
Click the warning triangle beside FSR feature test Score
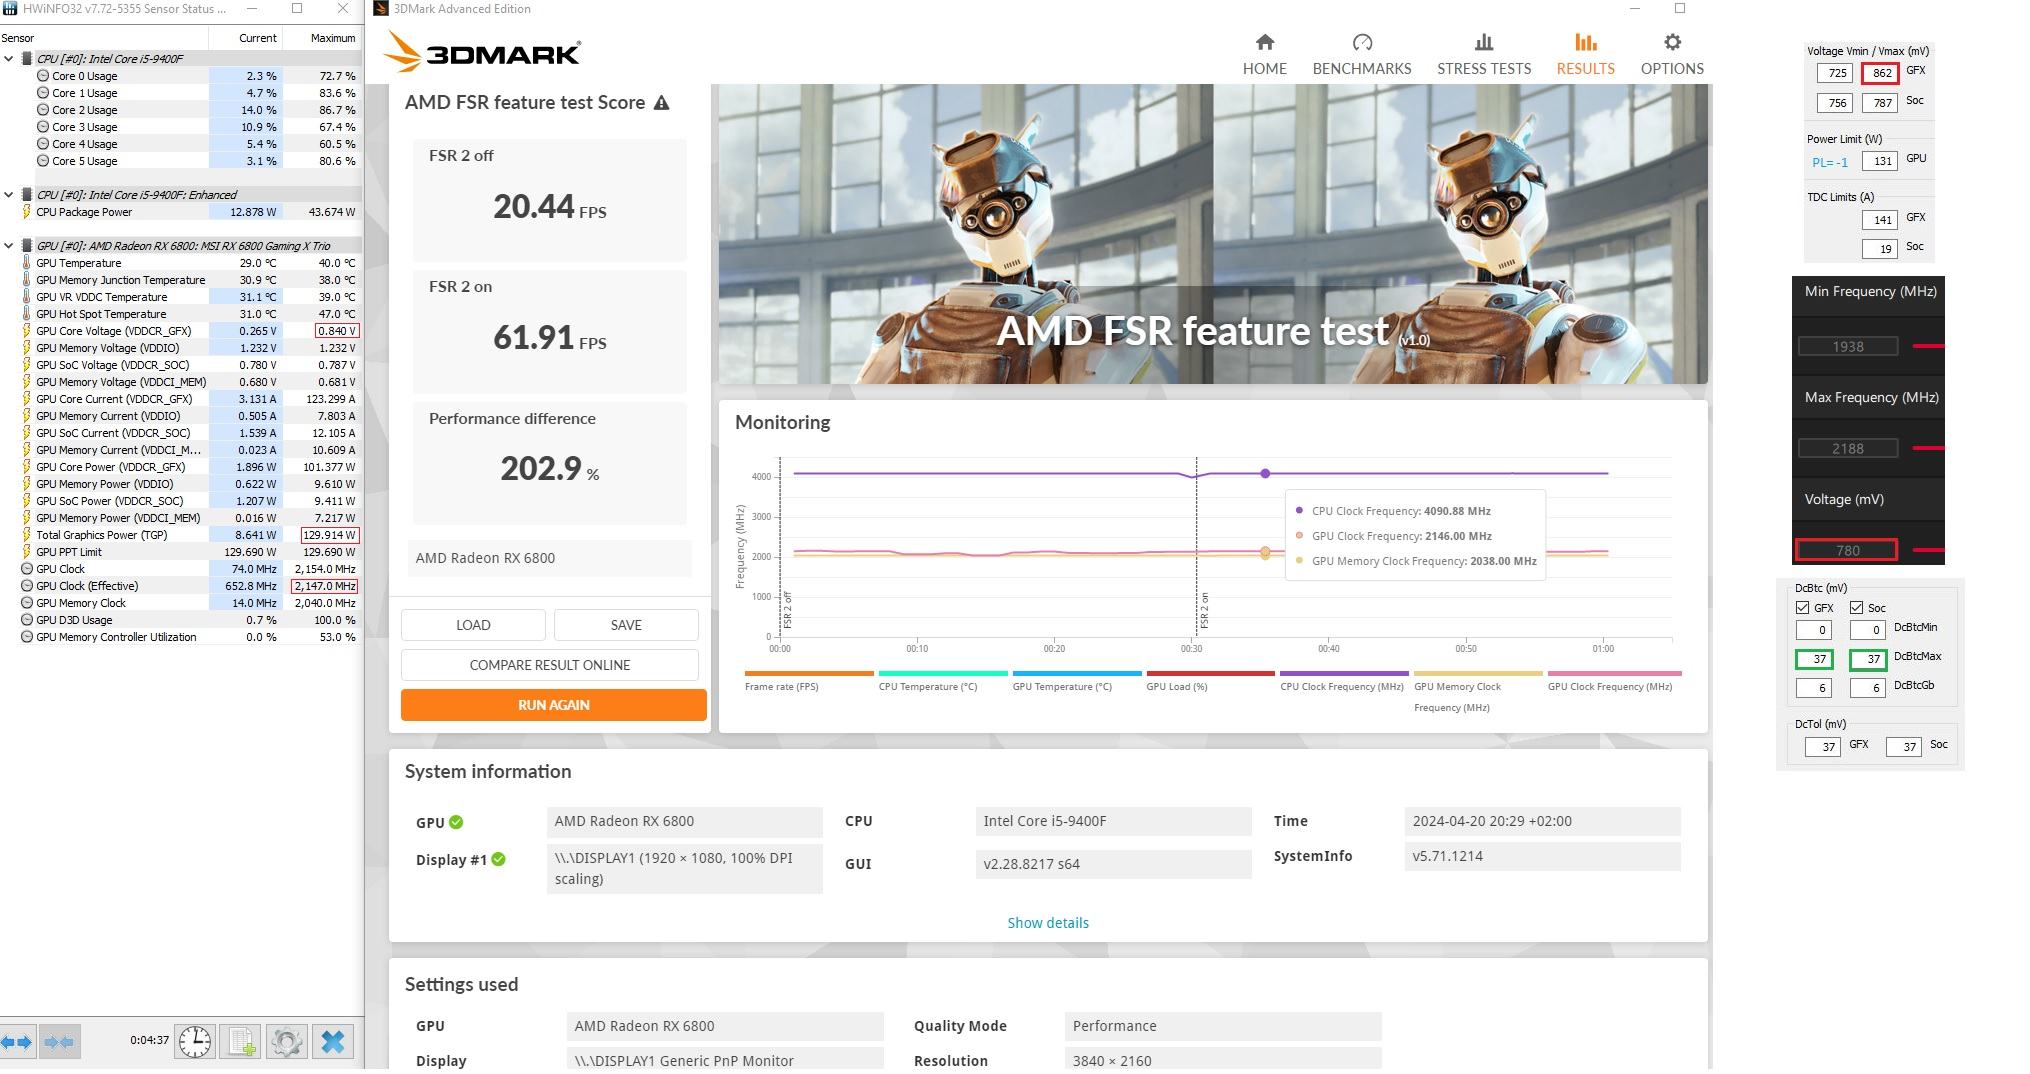(661, 103)
